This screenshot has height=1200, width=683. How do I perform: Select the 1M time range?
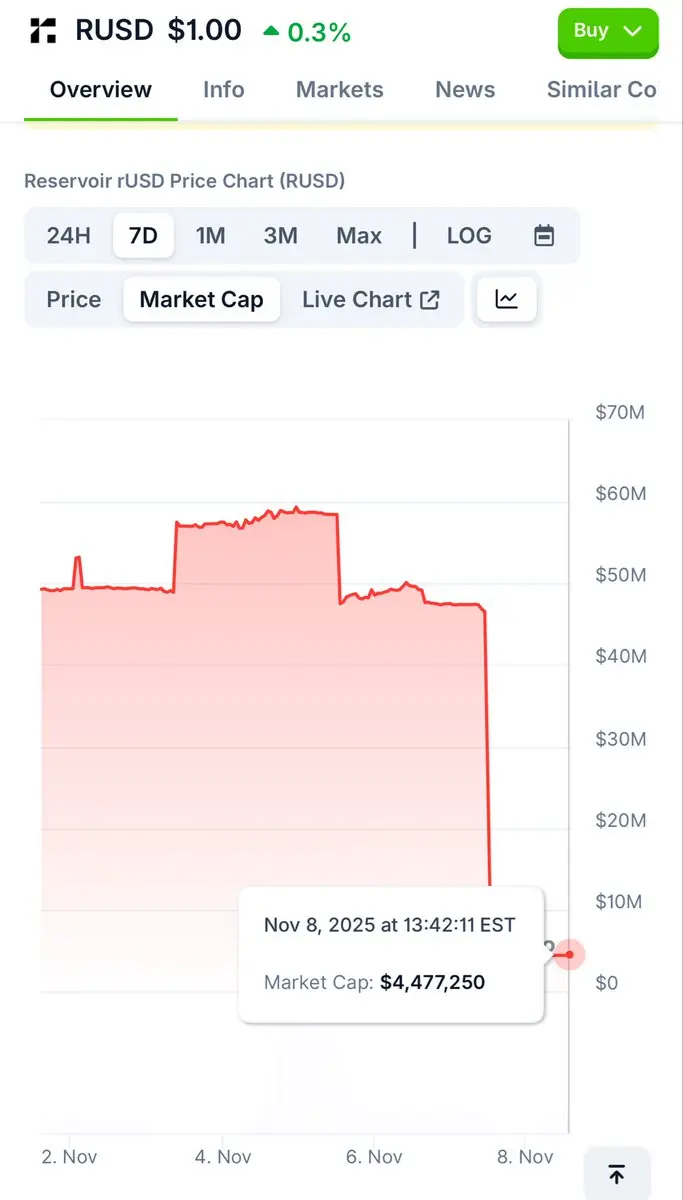point(210,236)
